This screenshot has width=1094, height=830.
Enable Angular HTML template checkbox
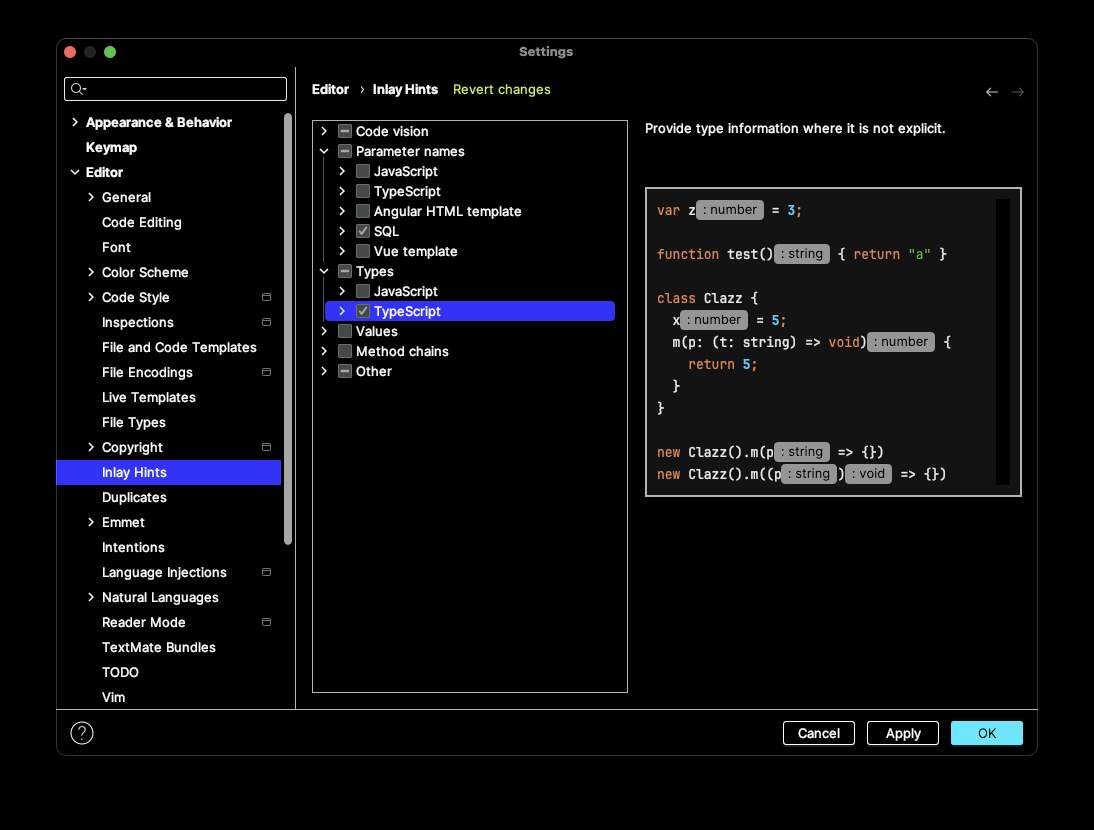click(363, 211)
